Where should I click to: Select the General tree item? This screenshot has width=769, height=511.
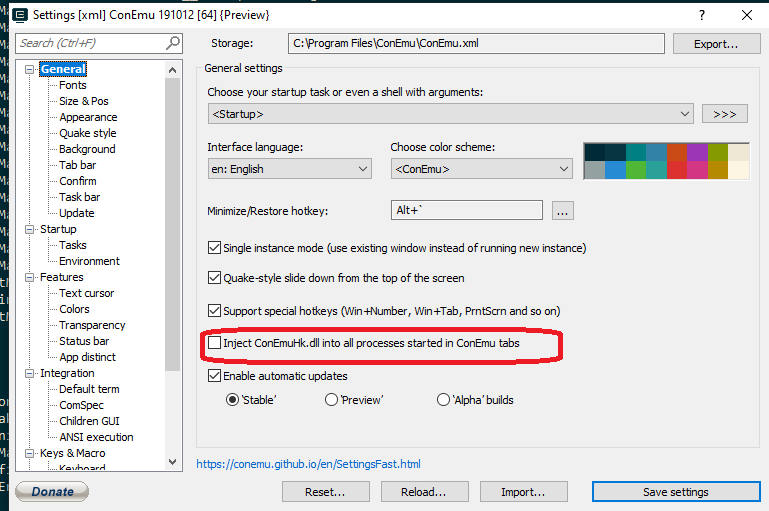pos(63,69)
